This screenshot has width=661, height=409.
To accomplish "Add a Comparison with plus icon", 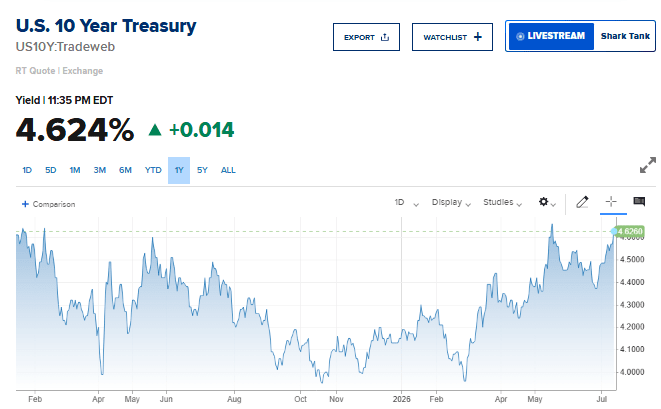I will (x=48, y=204).
